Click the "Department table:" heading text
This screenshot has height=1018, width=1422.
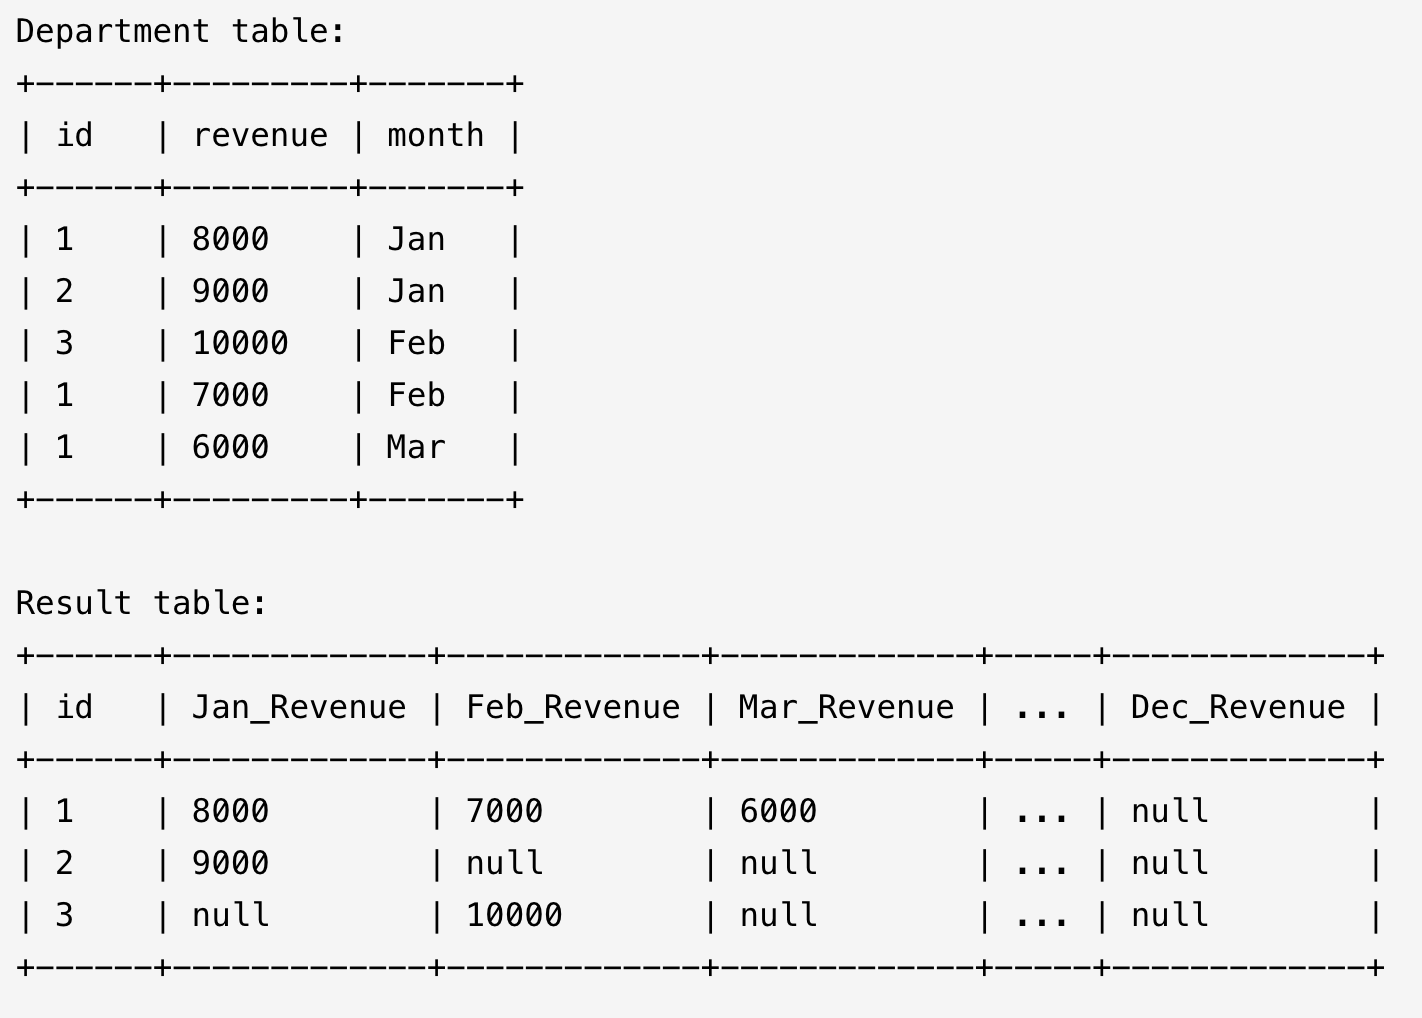180,31
